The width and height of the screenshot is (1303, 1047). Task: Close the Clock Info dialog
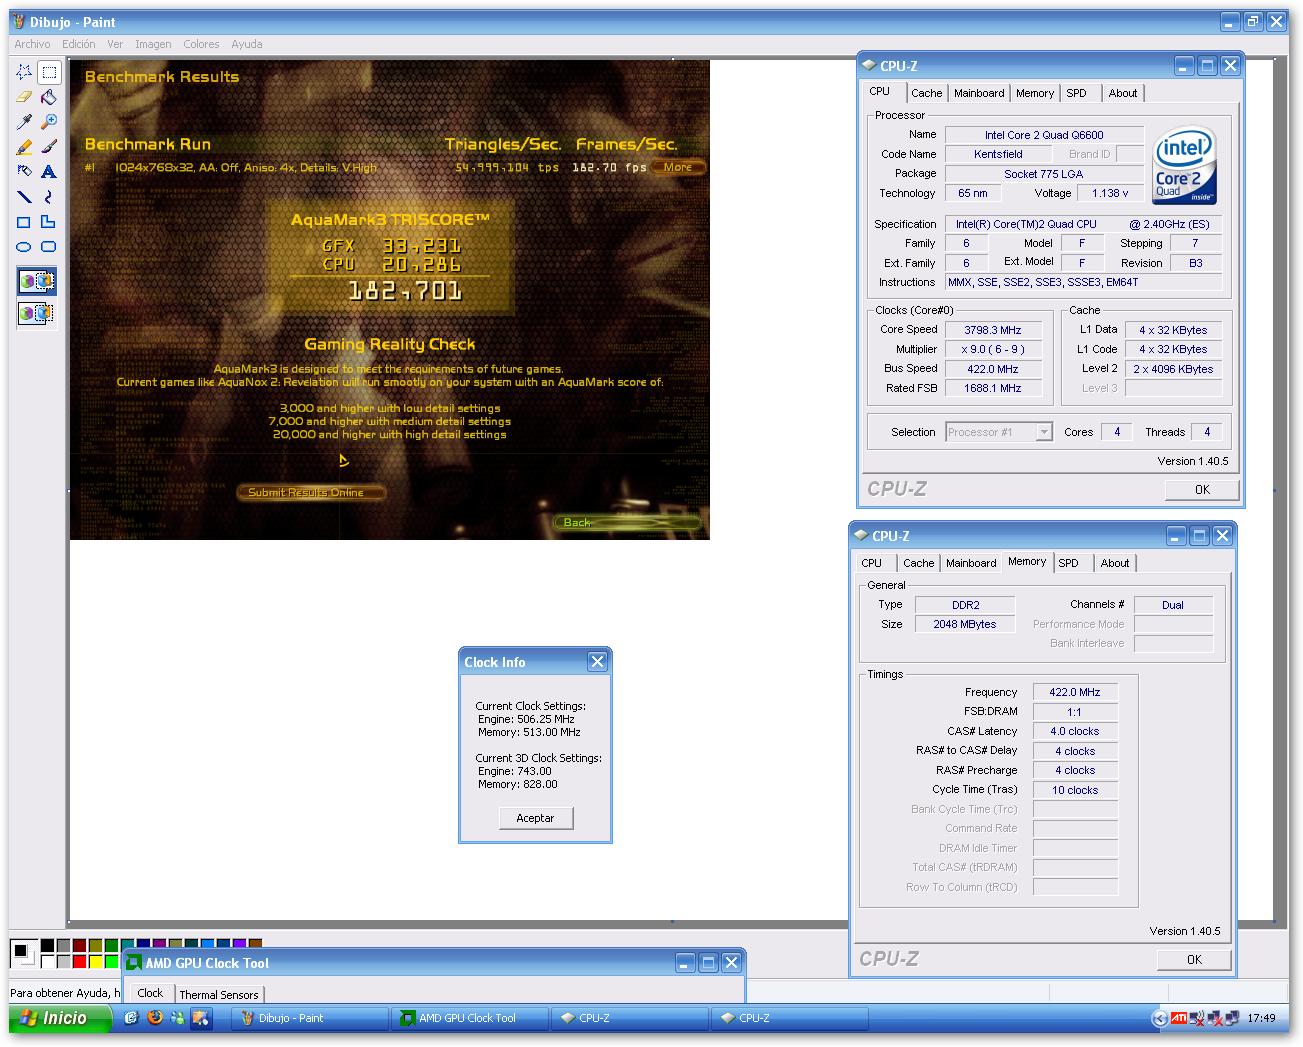(598, 661)
